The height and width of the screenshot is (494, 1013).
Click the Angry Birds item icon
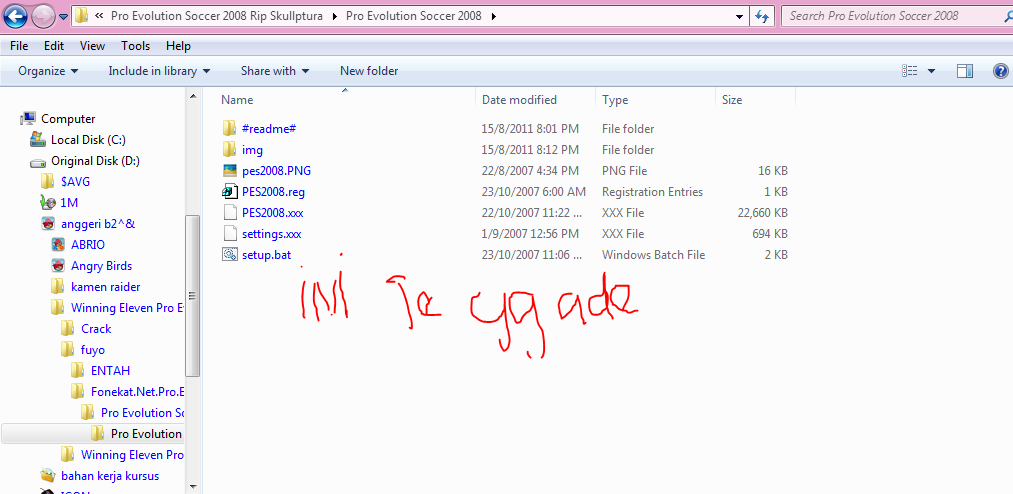coord(57,265)
